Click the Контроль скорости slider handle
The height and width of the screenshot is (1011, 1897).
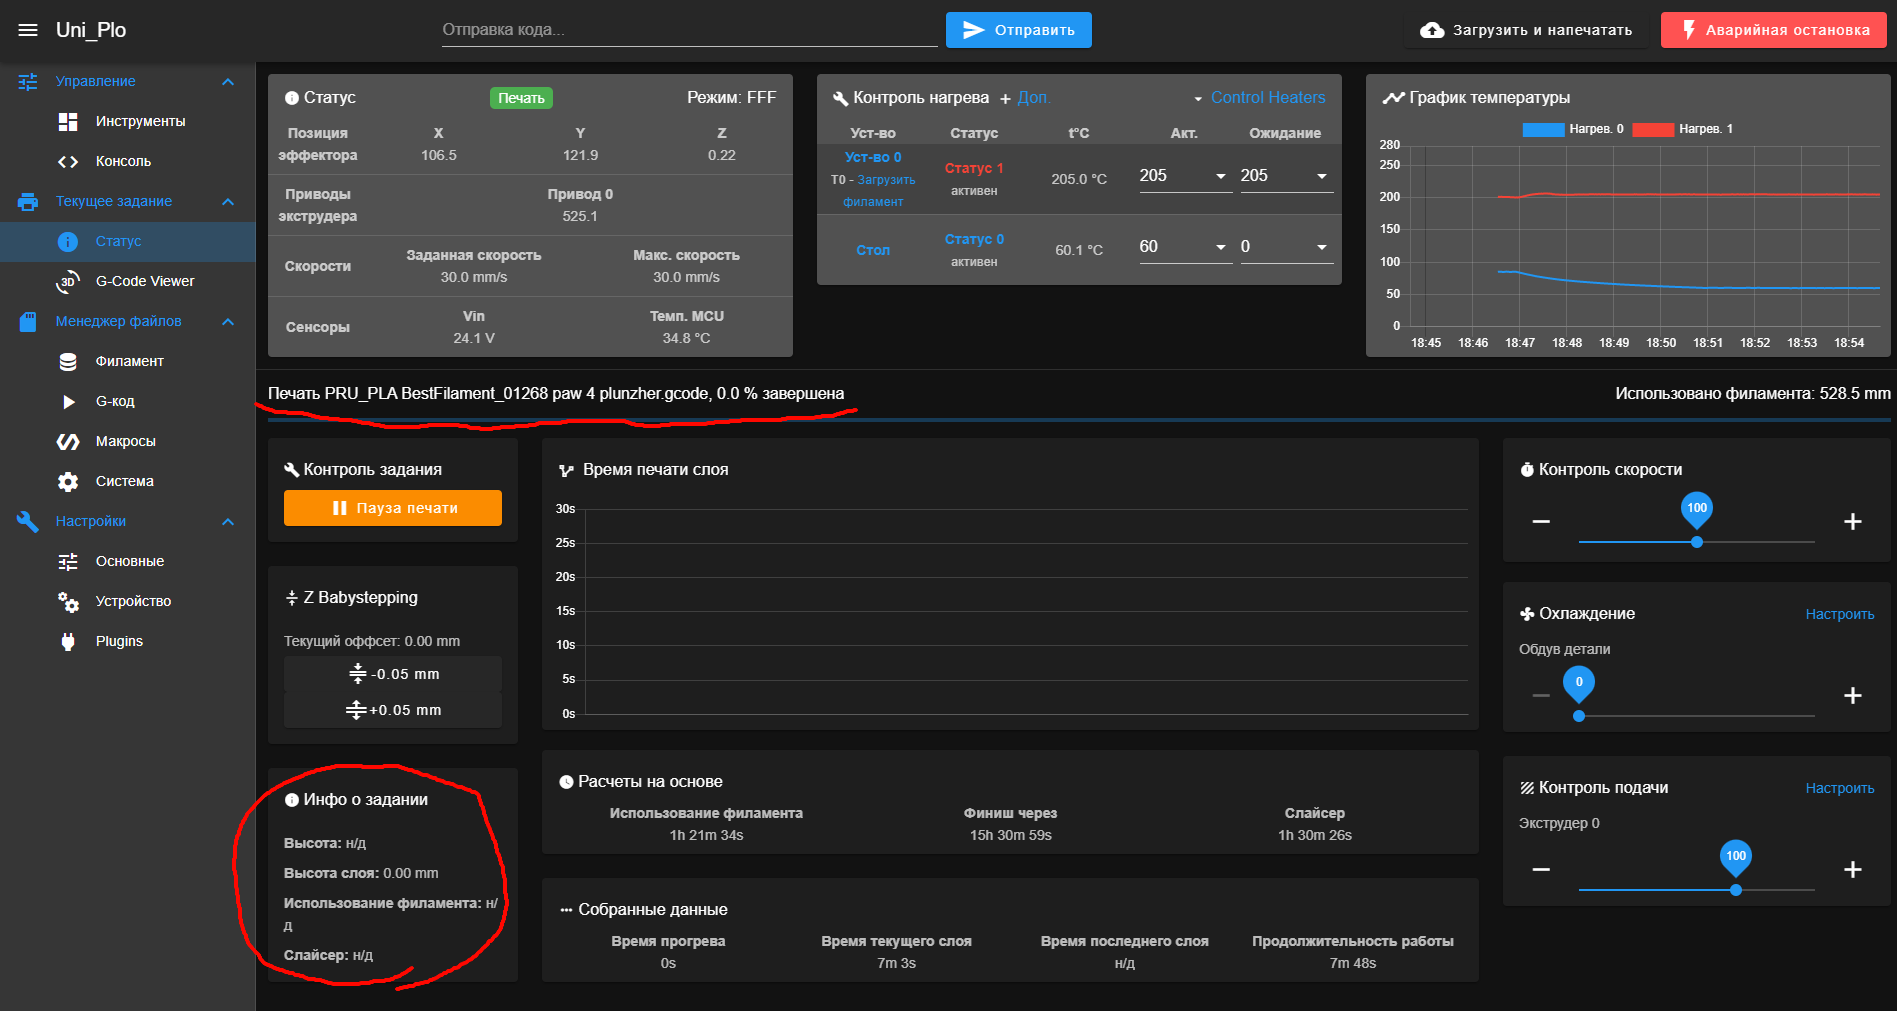tap(1697, 542)
